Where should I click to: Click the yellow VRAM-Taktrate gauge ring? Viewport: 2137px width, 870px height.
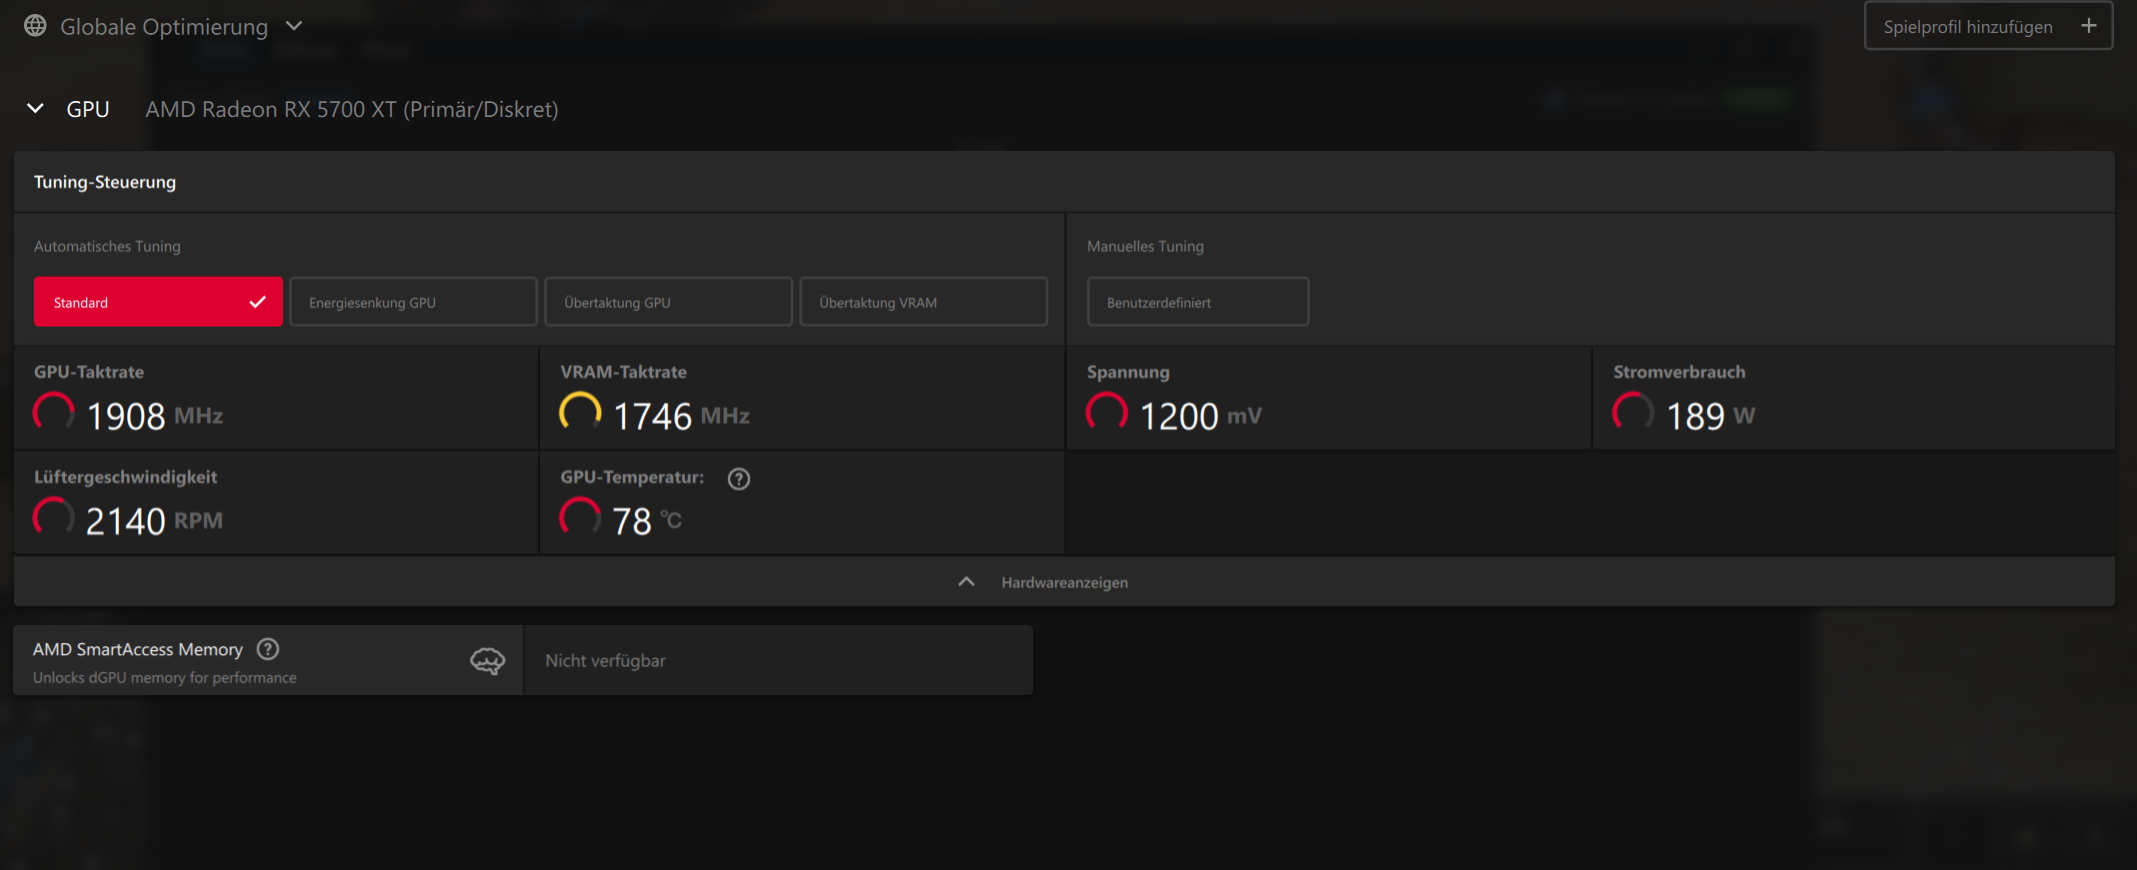pyautogui.click(x=580, y=413)
